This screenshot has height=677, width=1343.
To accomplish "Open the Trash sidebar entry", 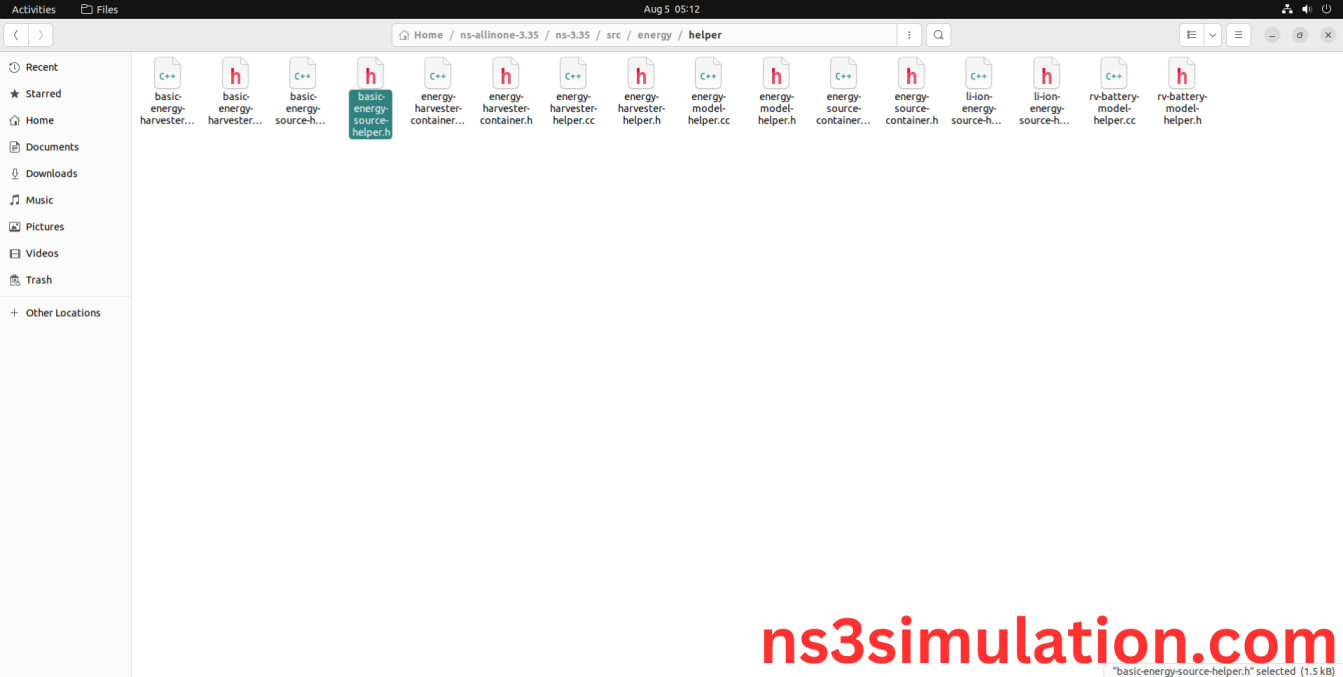I will [x=38, y=280].
